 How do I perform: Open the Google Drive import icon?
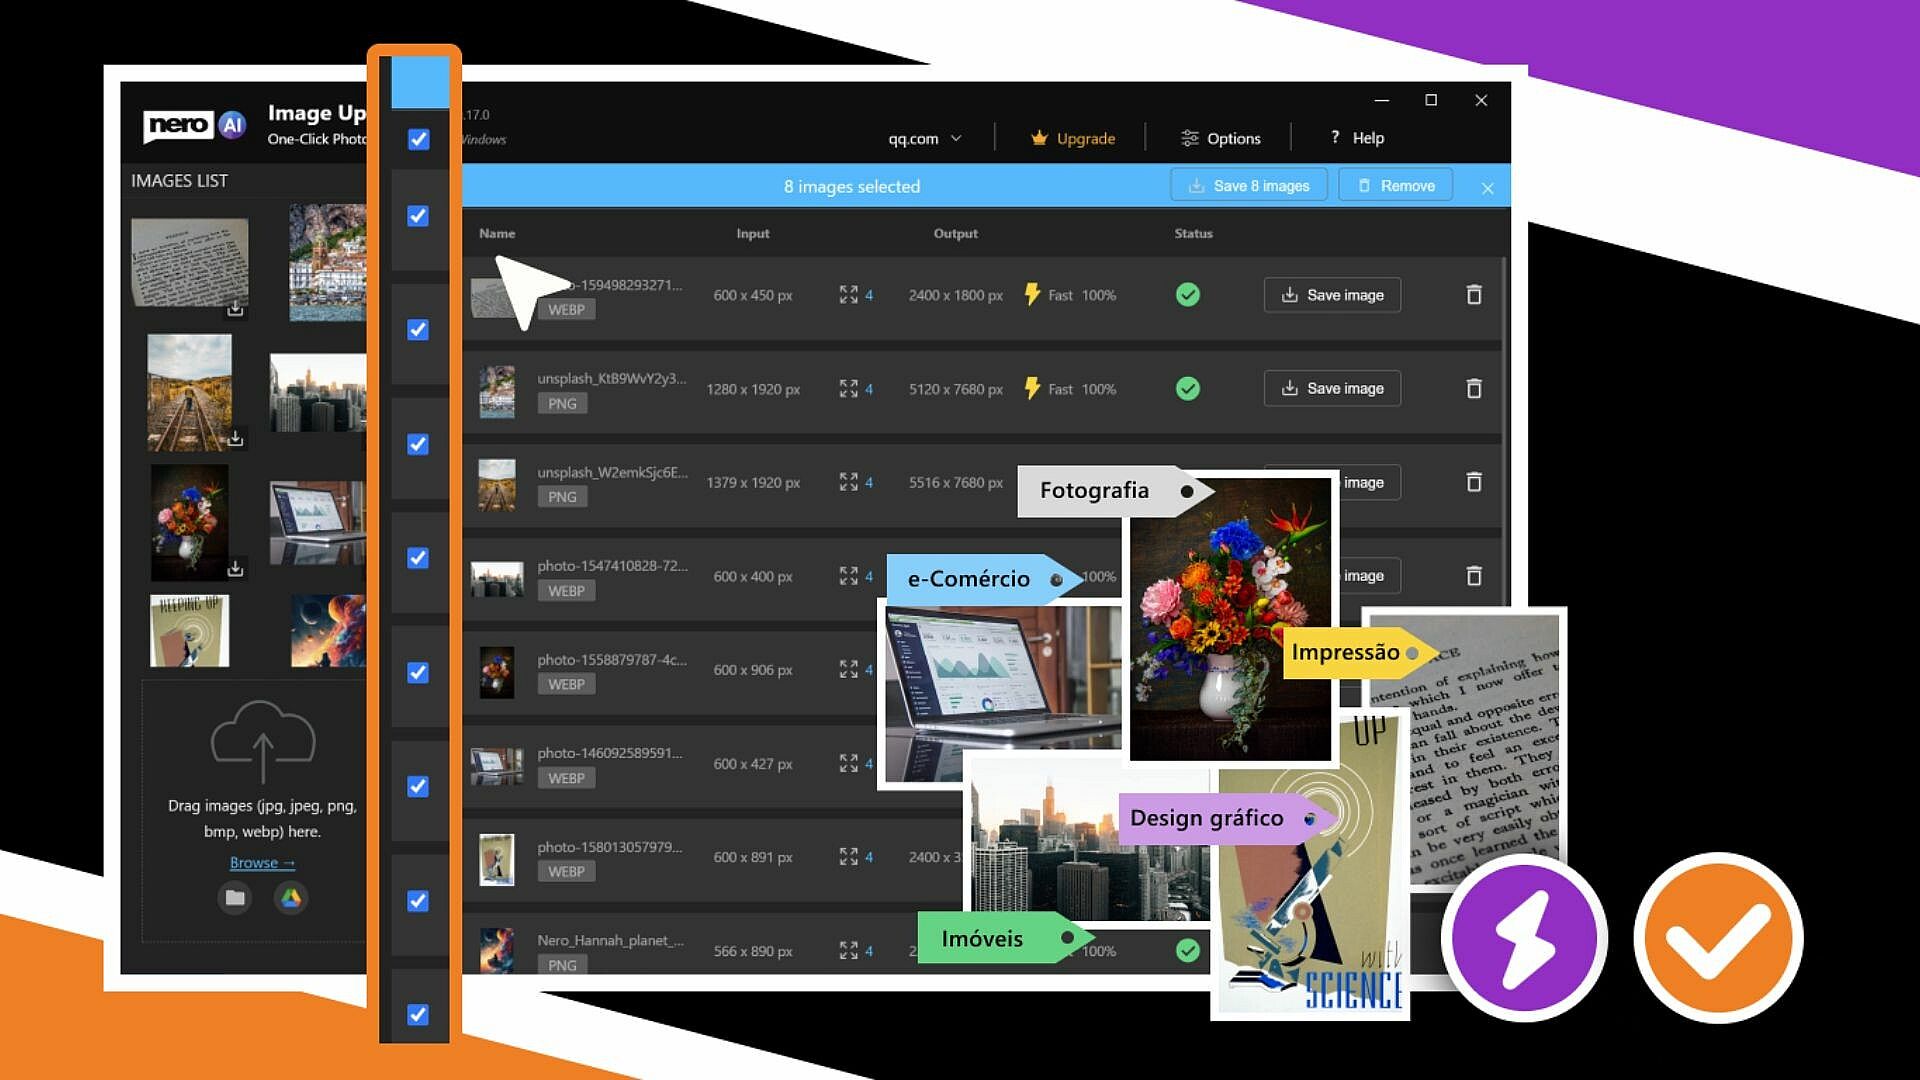291,898
